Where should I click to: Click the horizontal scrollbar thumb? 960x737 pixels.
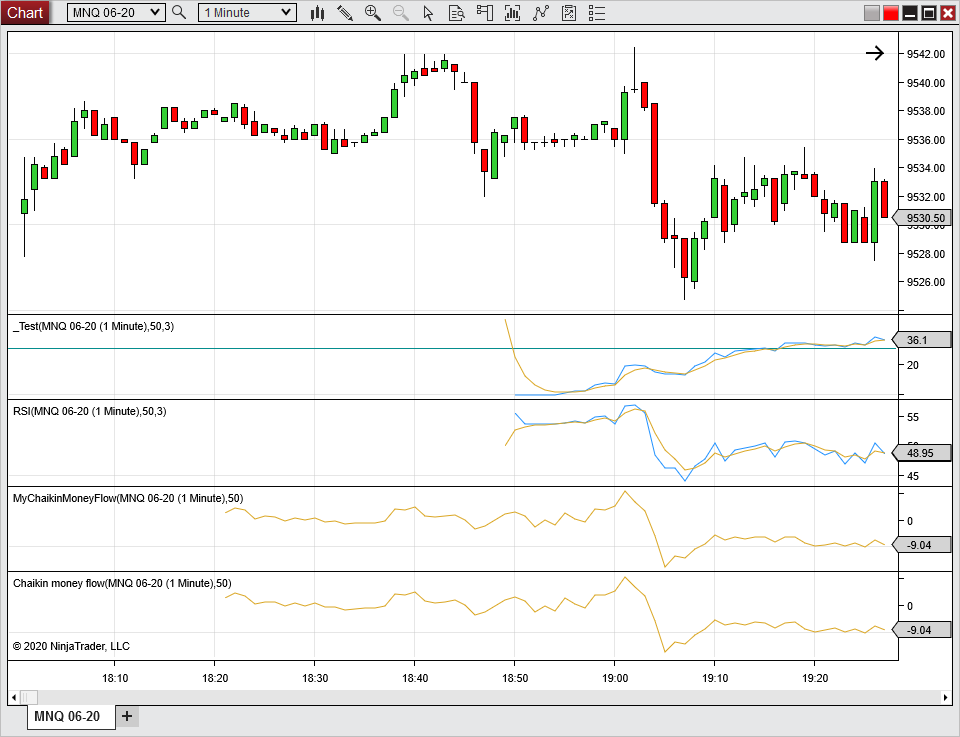click(29, 697)
